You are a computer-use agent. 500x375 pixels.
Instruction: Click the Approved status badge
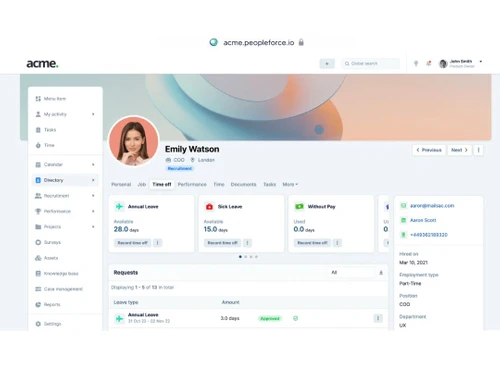click(x=270, y=318)
